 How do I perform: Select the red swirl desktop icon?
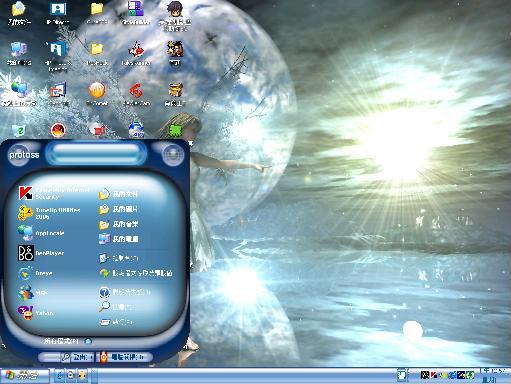(136, 94)
